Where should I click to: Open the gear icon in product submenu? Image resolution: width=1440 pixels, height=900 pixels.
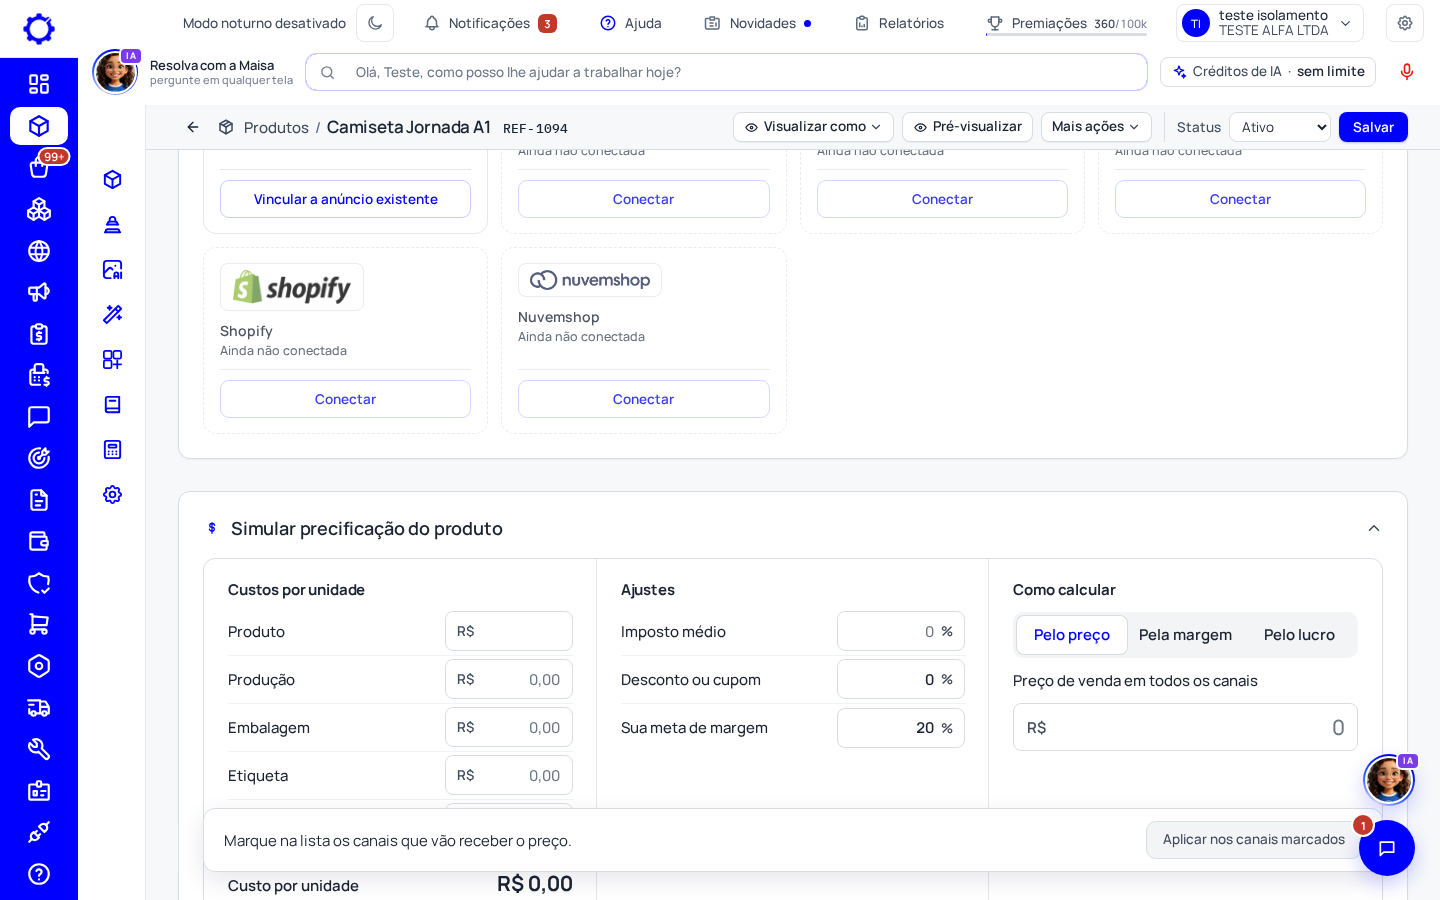[x=113, y=494]
